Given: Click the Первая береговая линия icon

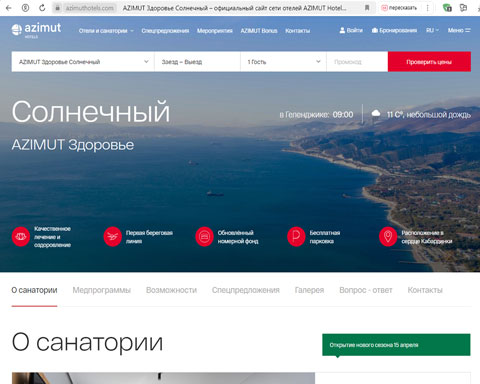Looking at the screenshot, I should point(113,237).
